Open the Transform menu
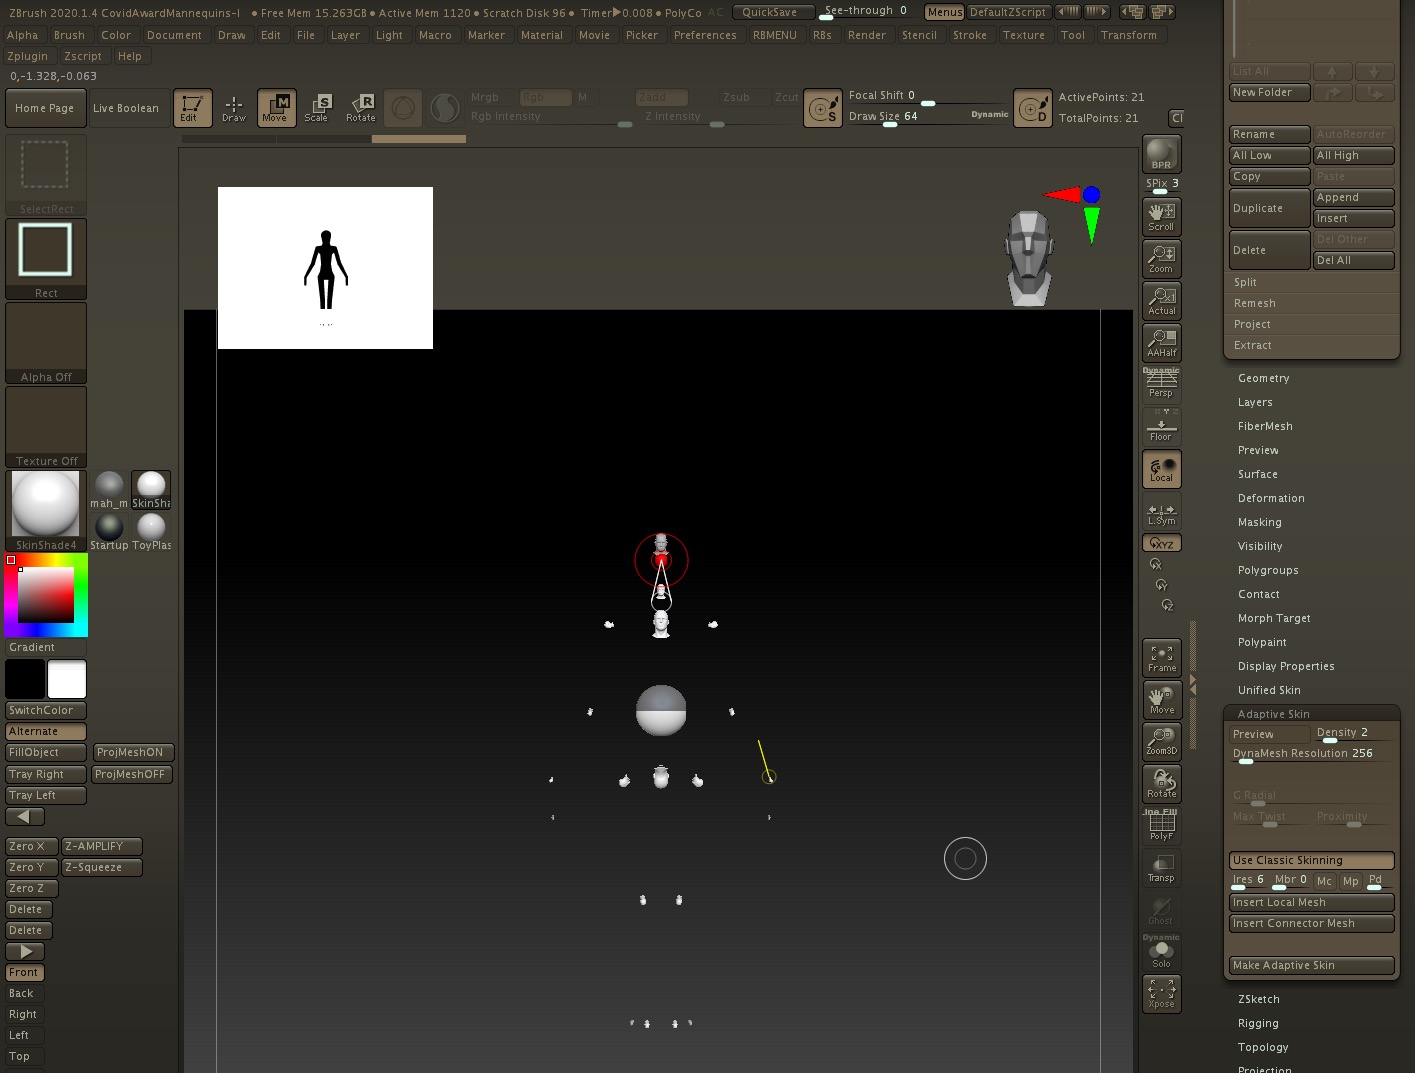1415x1073 pixels. click(1130, 34)
